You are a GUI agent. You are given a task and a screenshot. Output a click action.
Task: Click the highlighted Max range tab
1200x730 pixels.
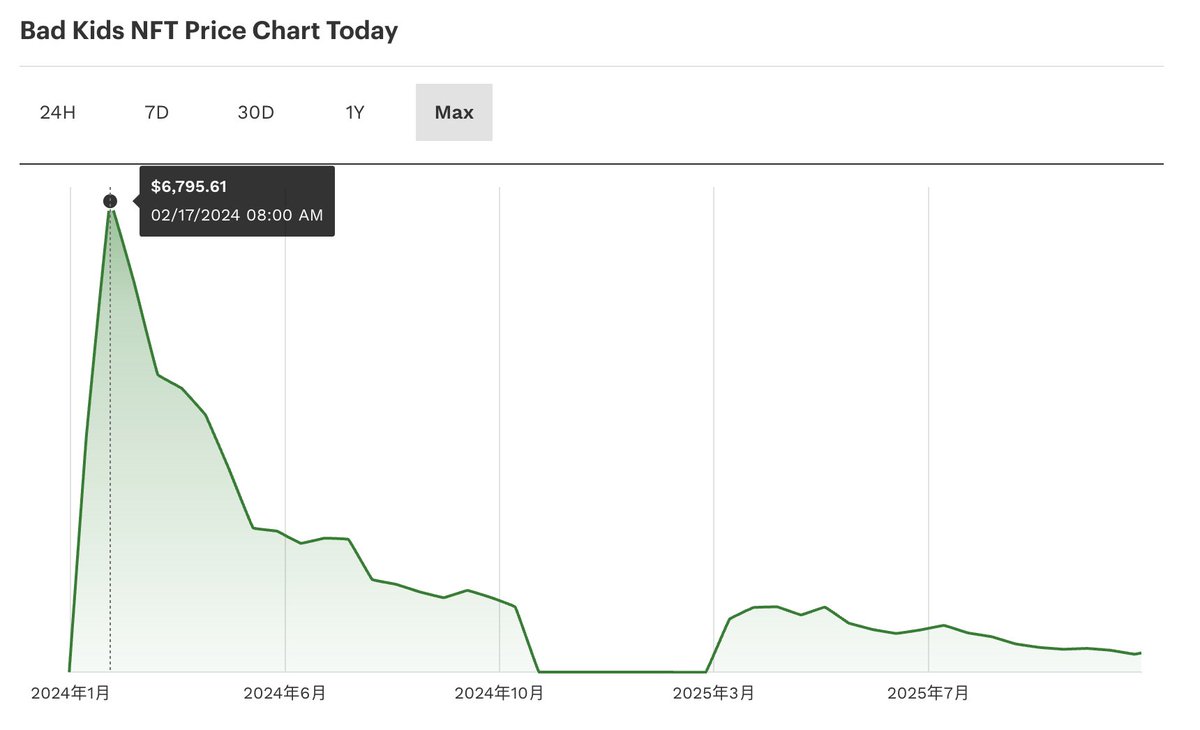(x=454, y=112)
